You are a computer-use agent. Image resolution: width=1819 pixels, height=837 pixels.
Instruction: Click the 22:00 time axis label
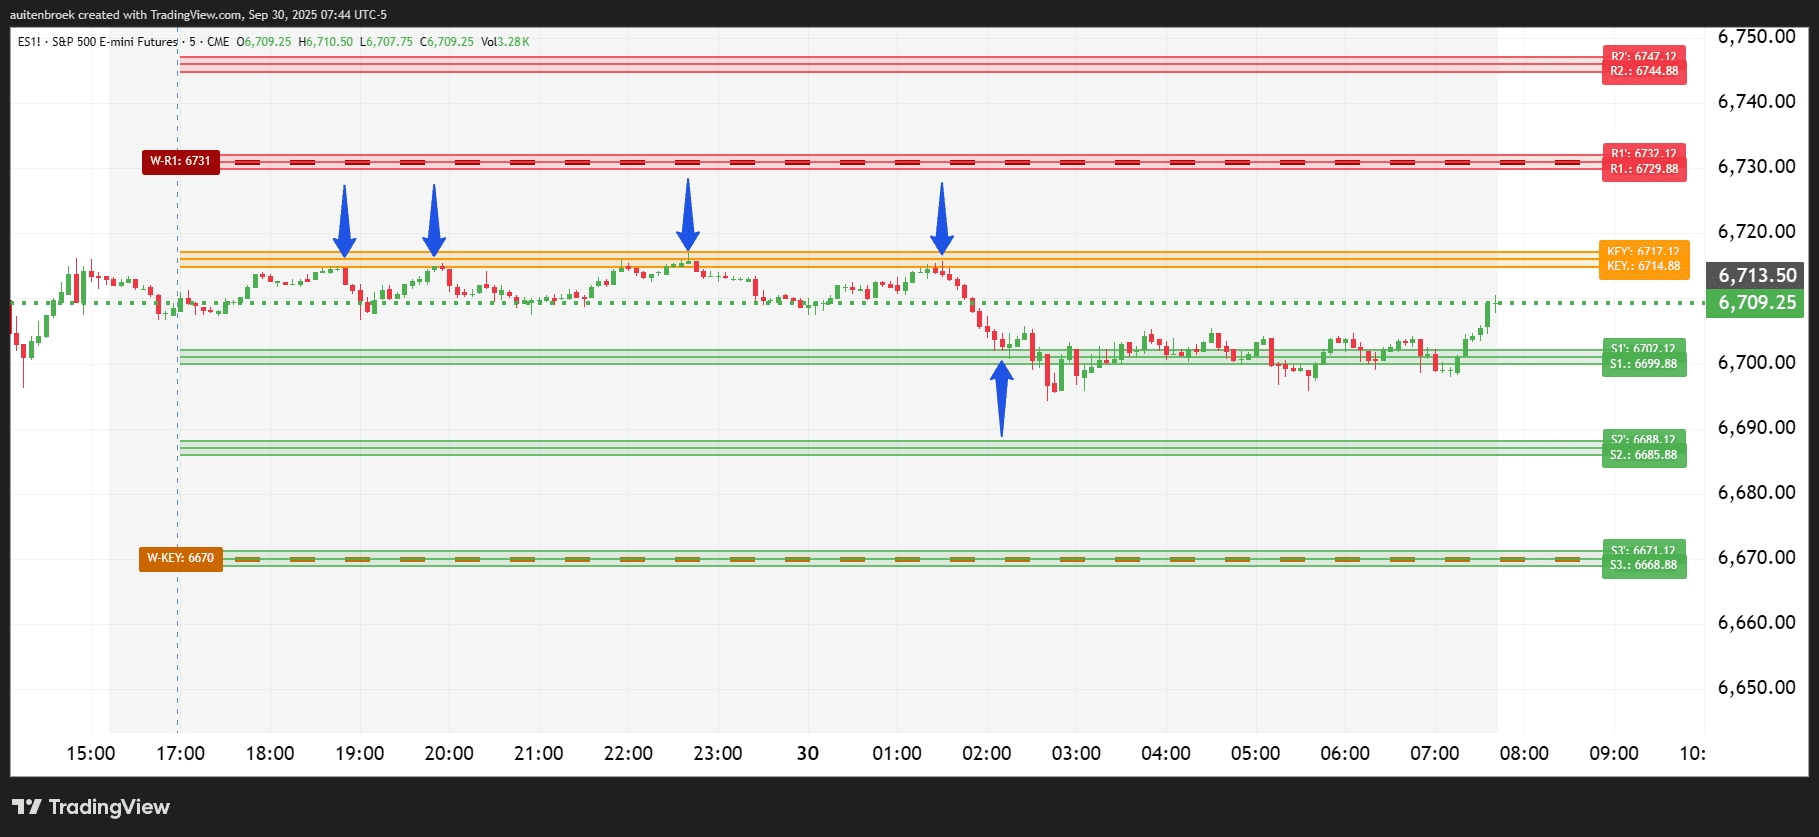628,753
